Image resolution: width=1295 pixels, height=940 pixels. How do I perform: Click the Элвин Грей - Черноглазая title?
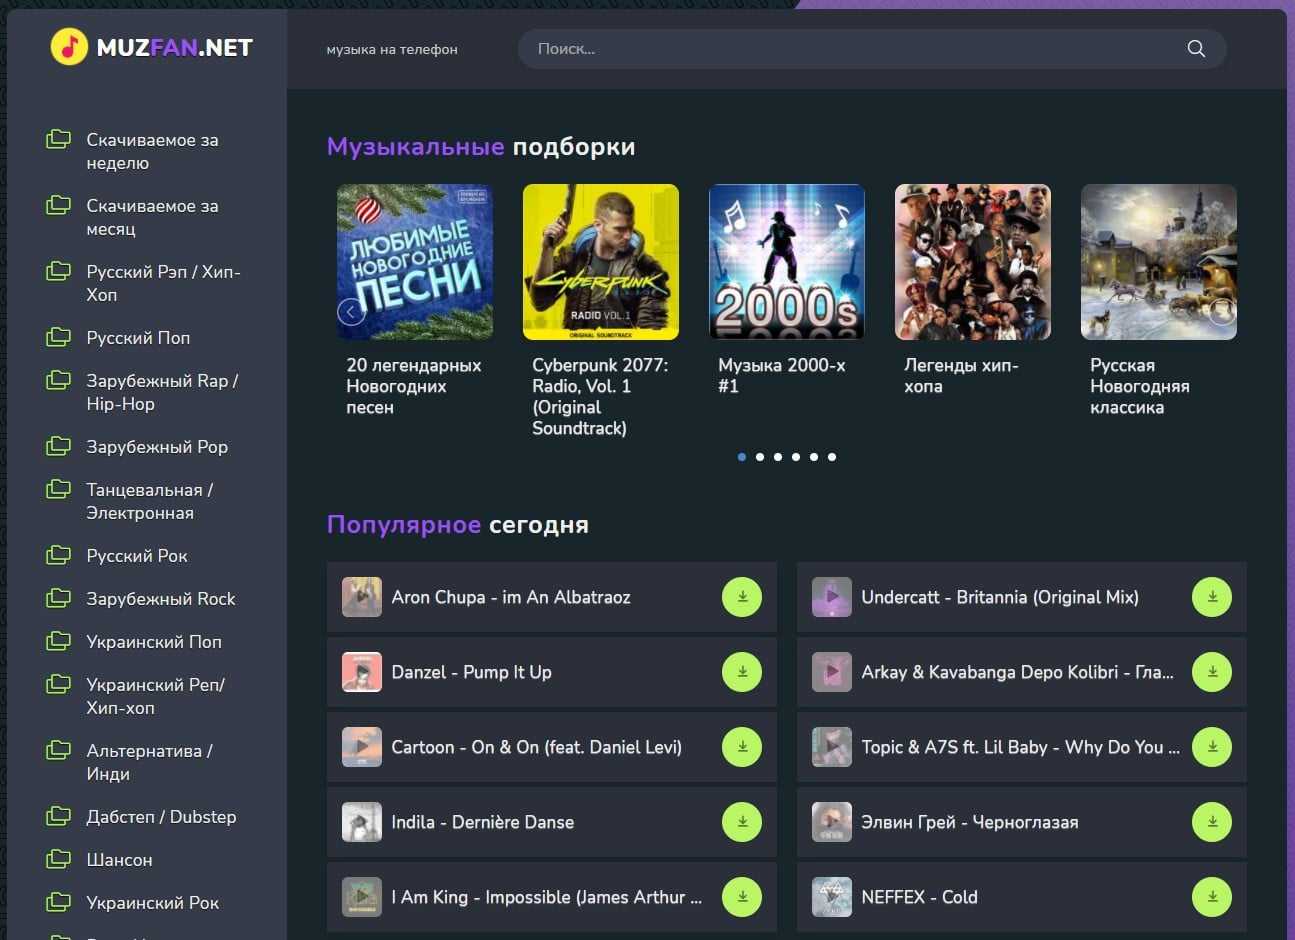pos(970,822)
